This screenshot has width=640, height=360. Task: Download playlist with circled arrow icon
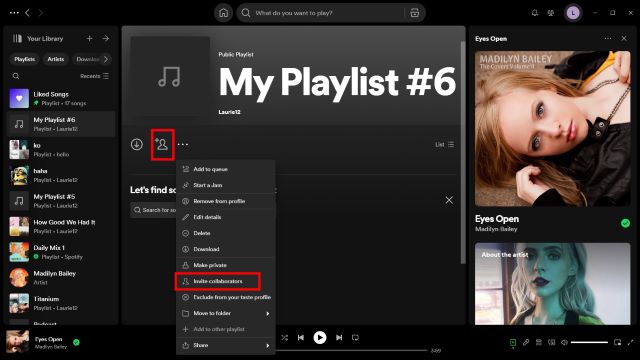[137, 144]
